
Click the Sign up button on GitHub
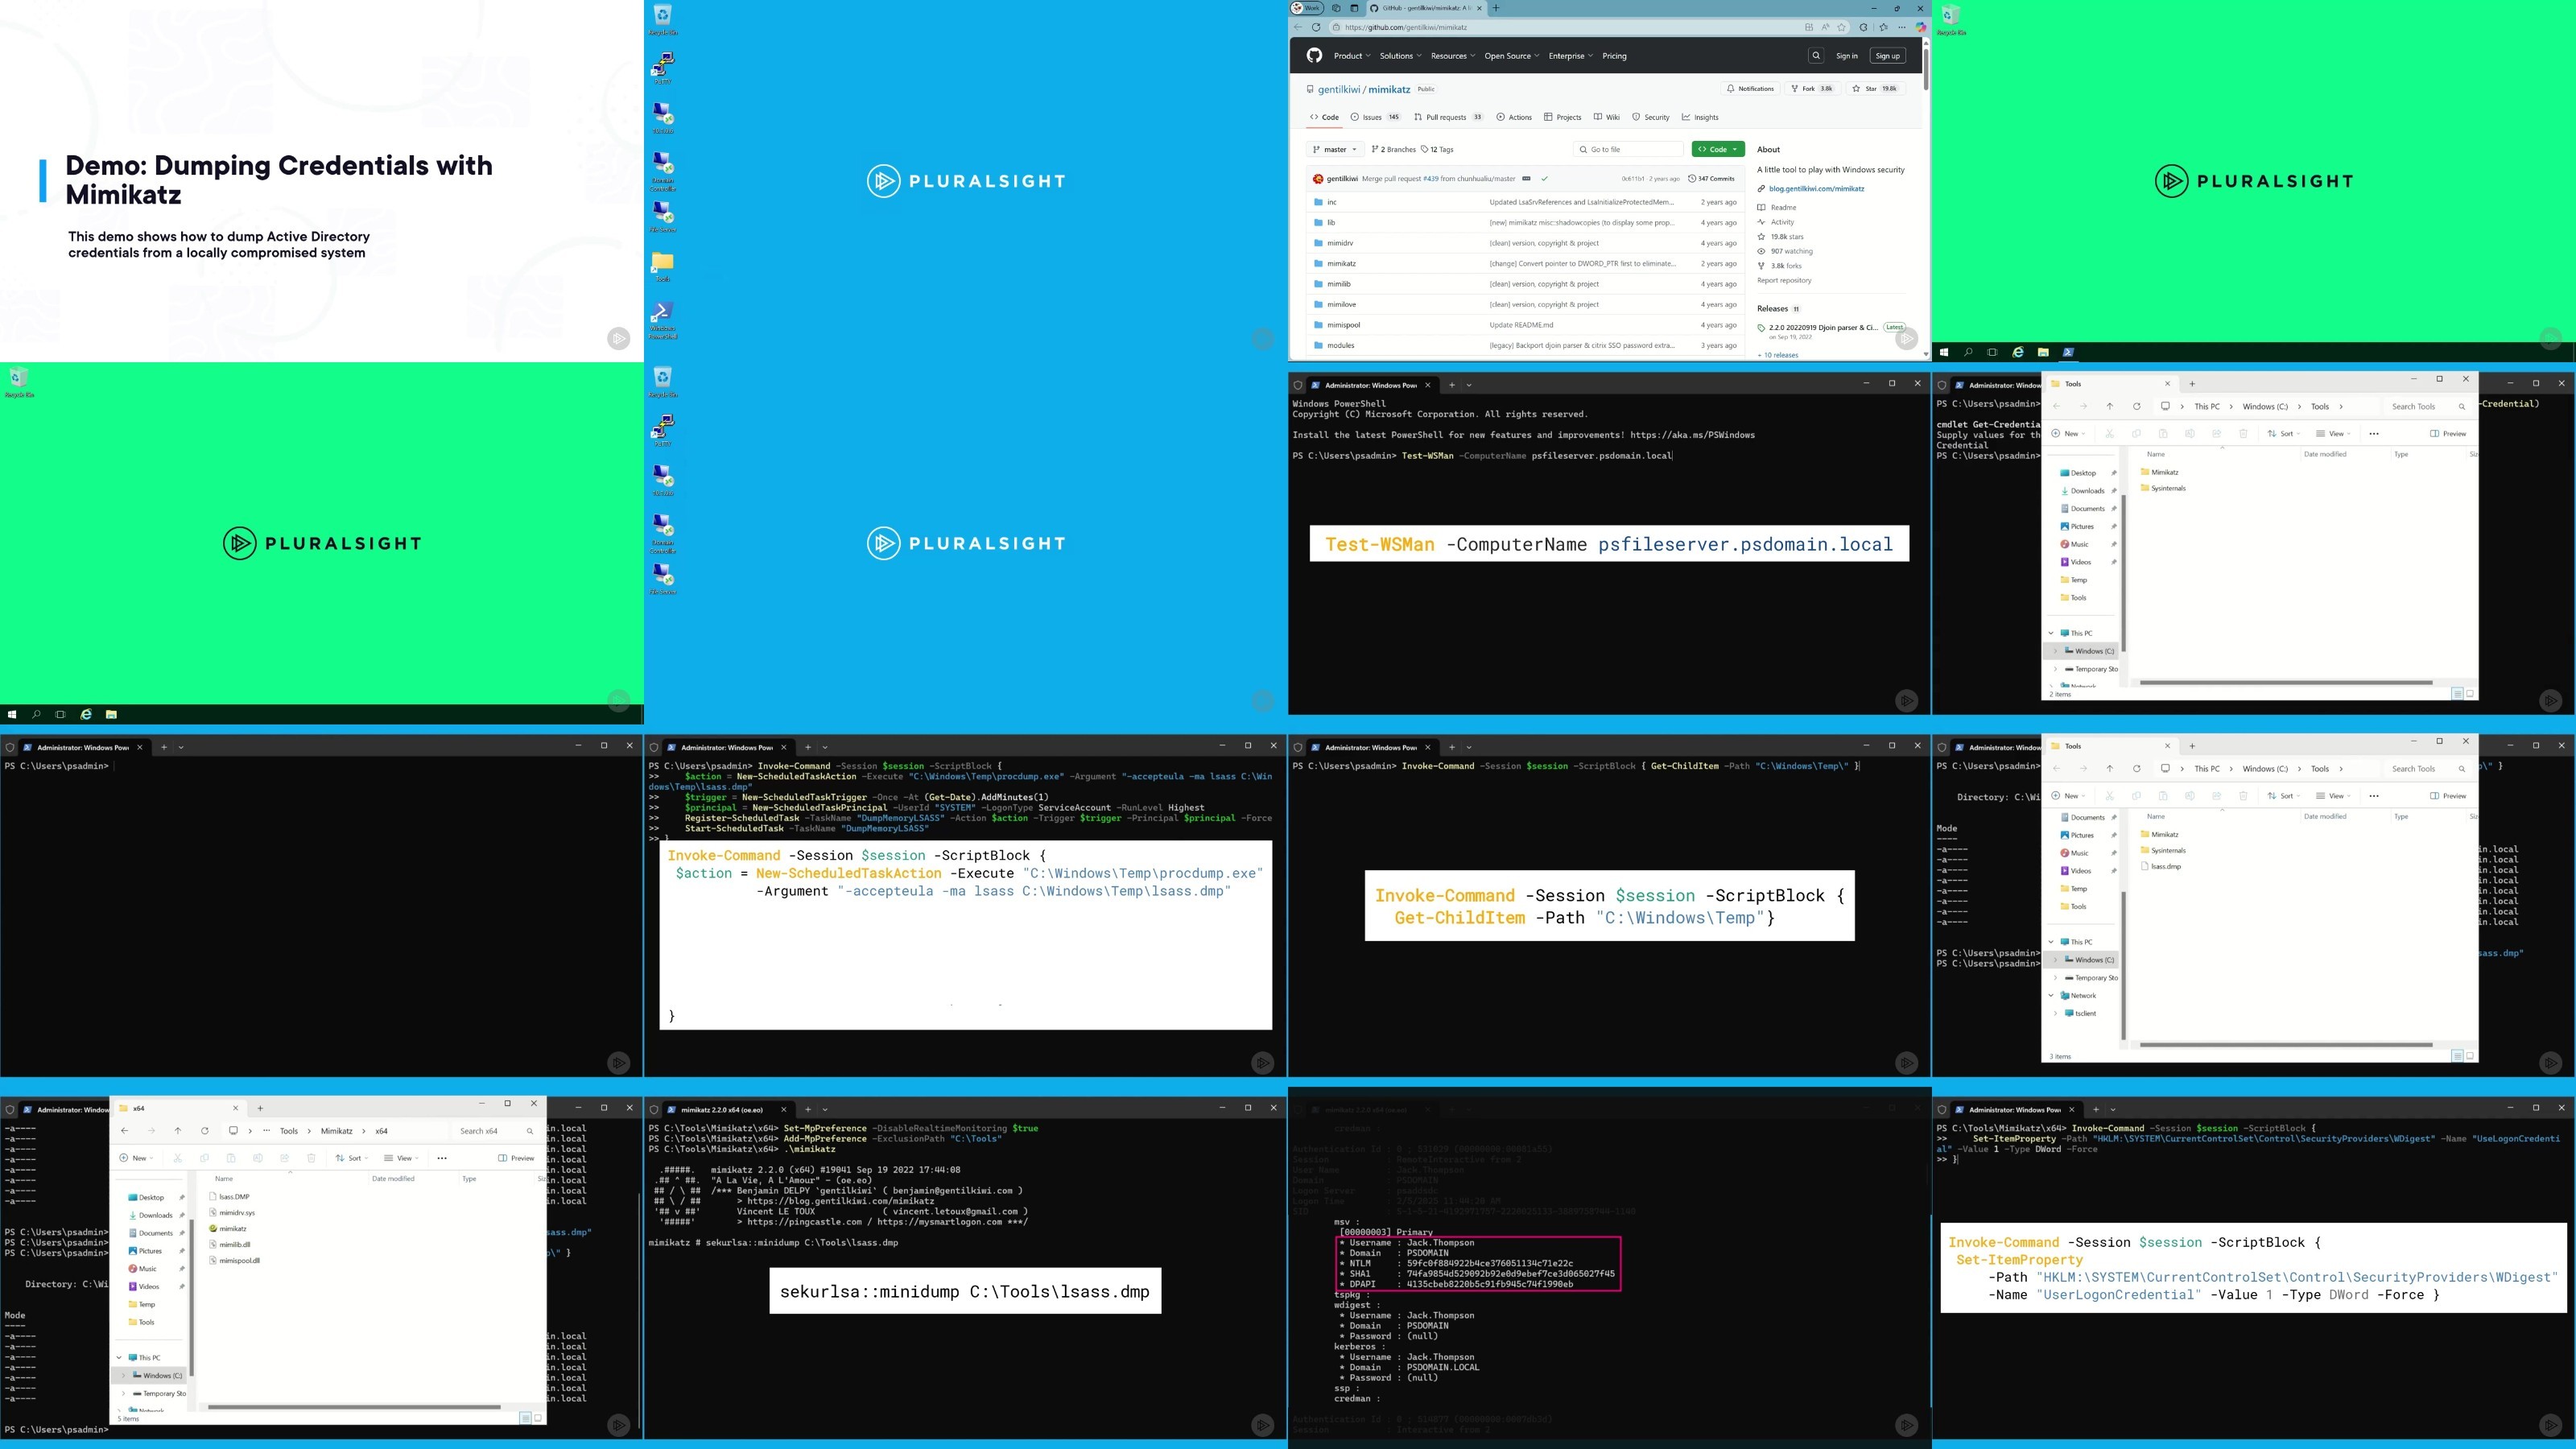tap(1887, 56)
